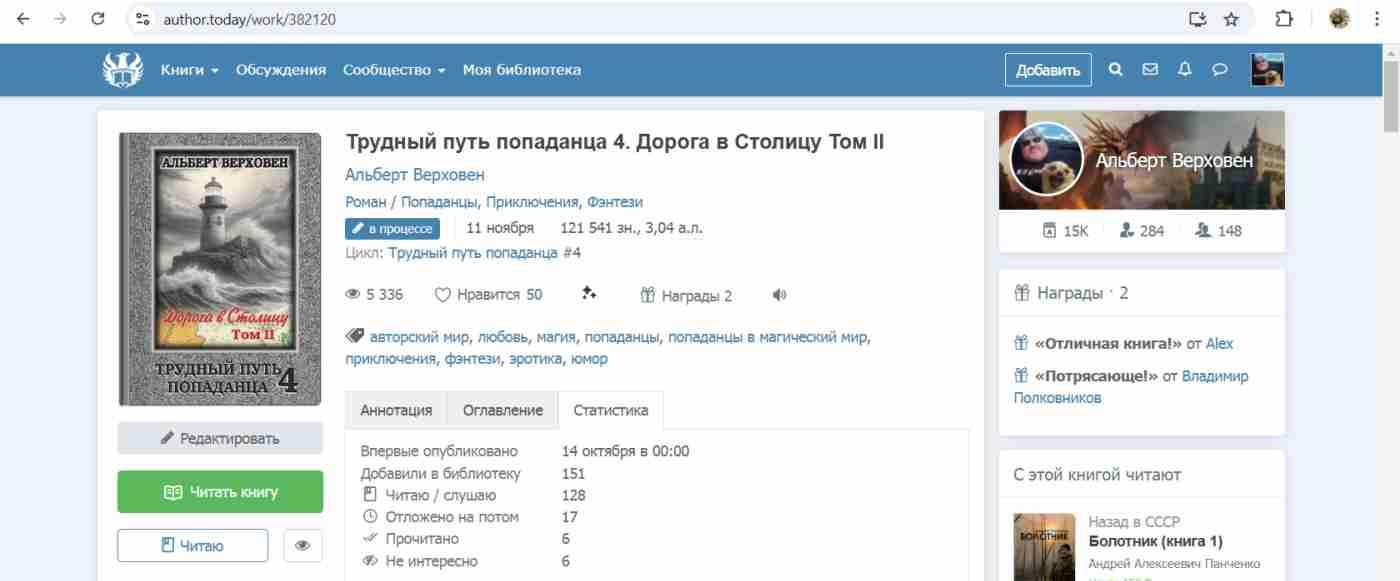1400x581 pixels.
Task: Open book Болотник (книга 1)
Action: [x=1155, y=542]
